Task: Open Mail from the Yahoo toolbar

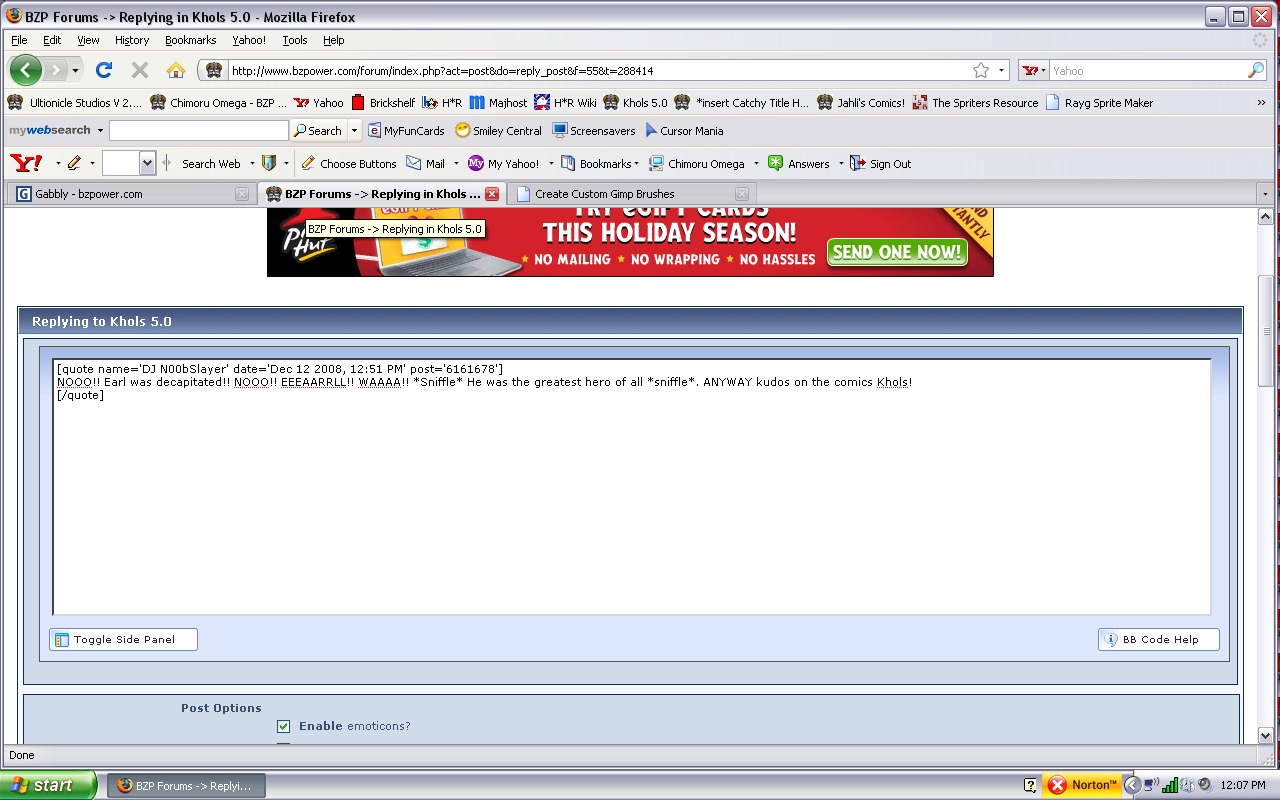Action: click(x=426, y=163)
